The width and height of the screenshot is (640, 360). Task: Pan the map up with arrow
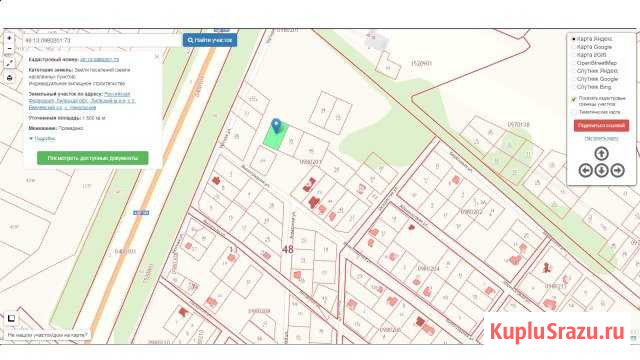601,154
